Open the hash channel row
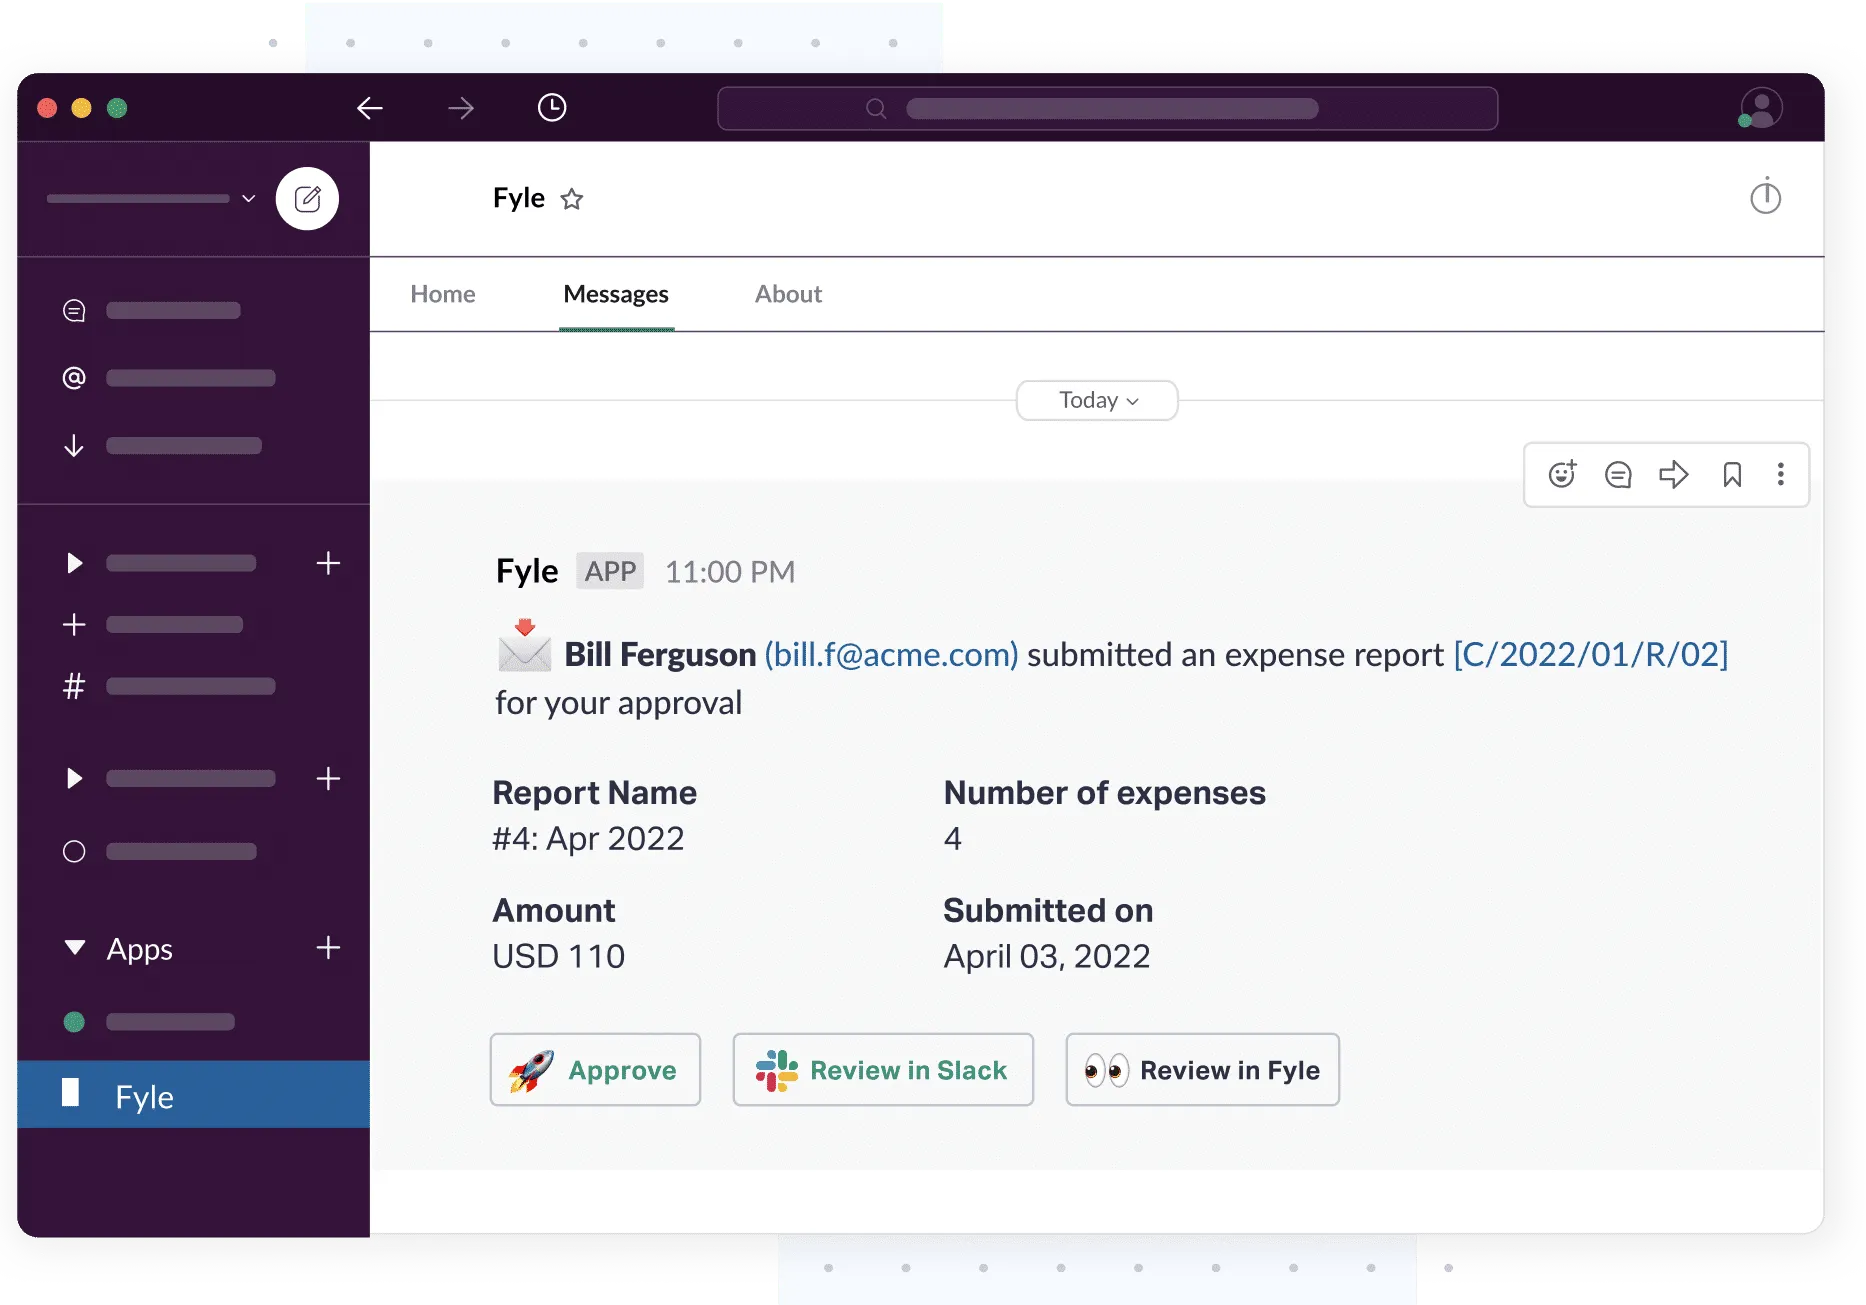 tap(170, 687)
